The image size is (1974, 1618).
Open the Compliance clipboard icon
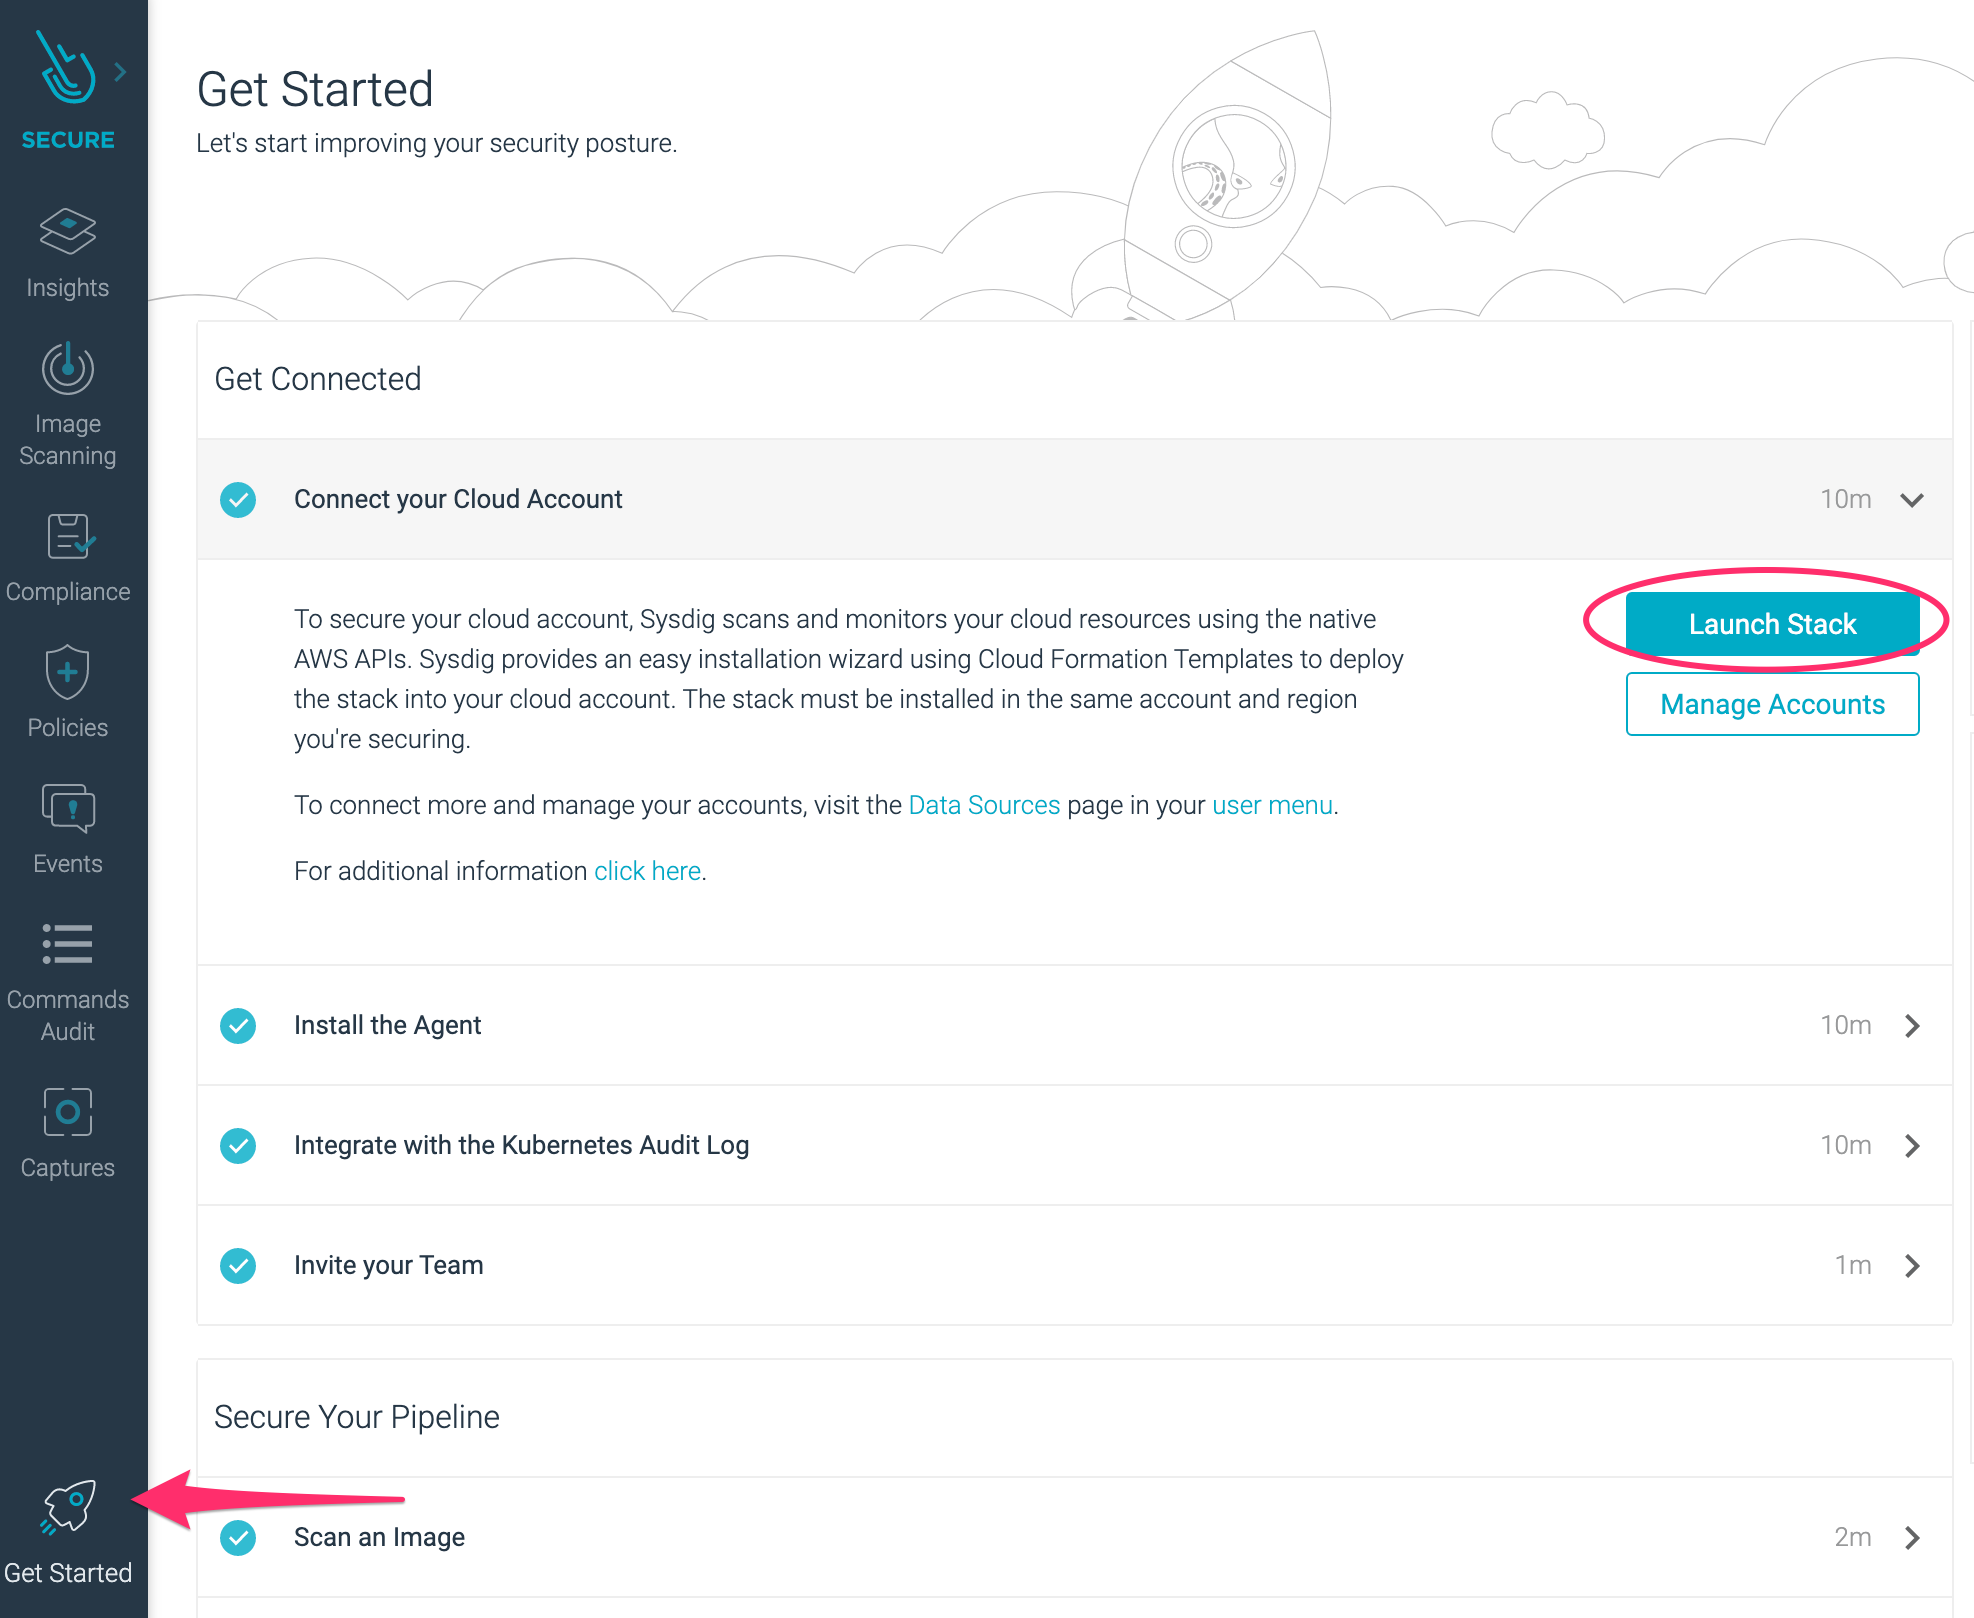pos(70,536)
